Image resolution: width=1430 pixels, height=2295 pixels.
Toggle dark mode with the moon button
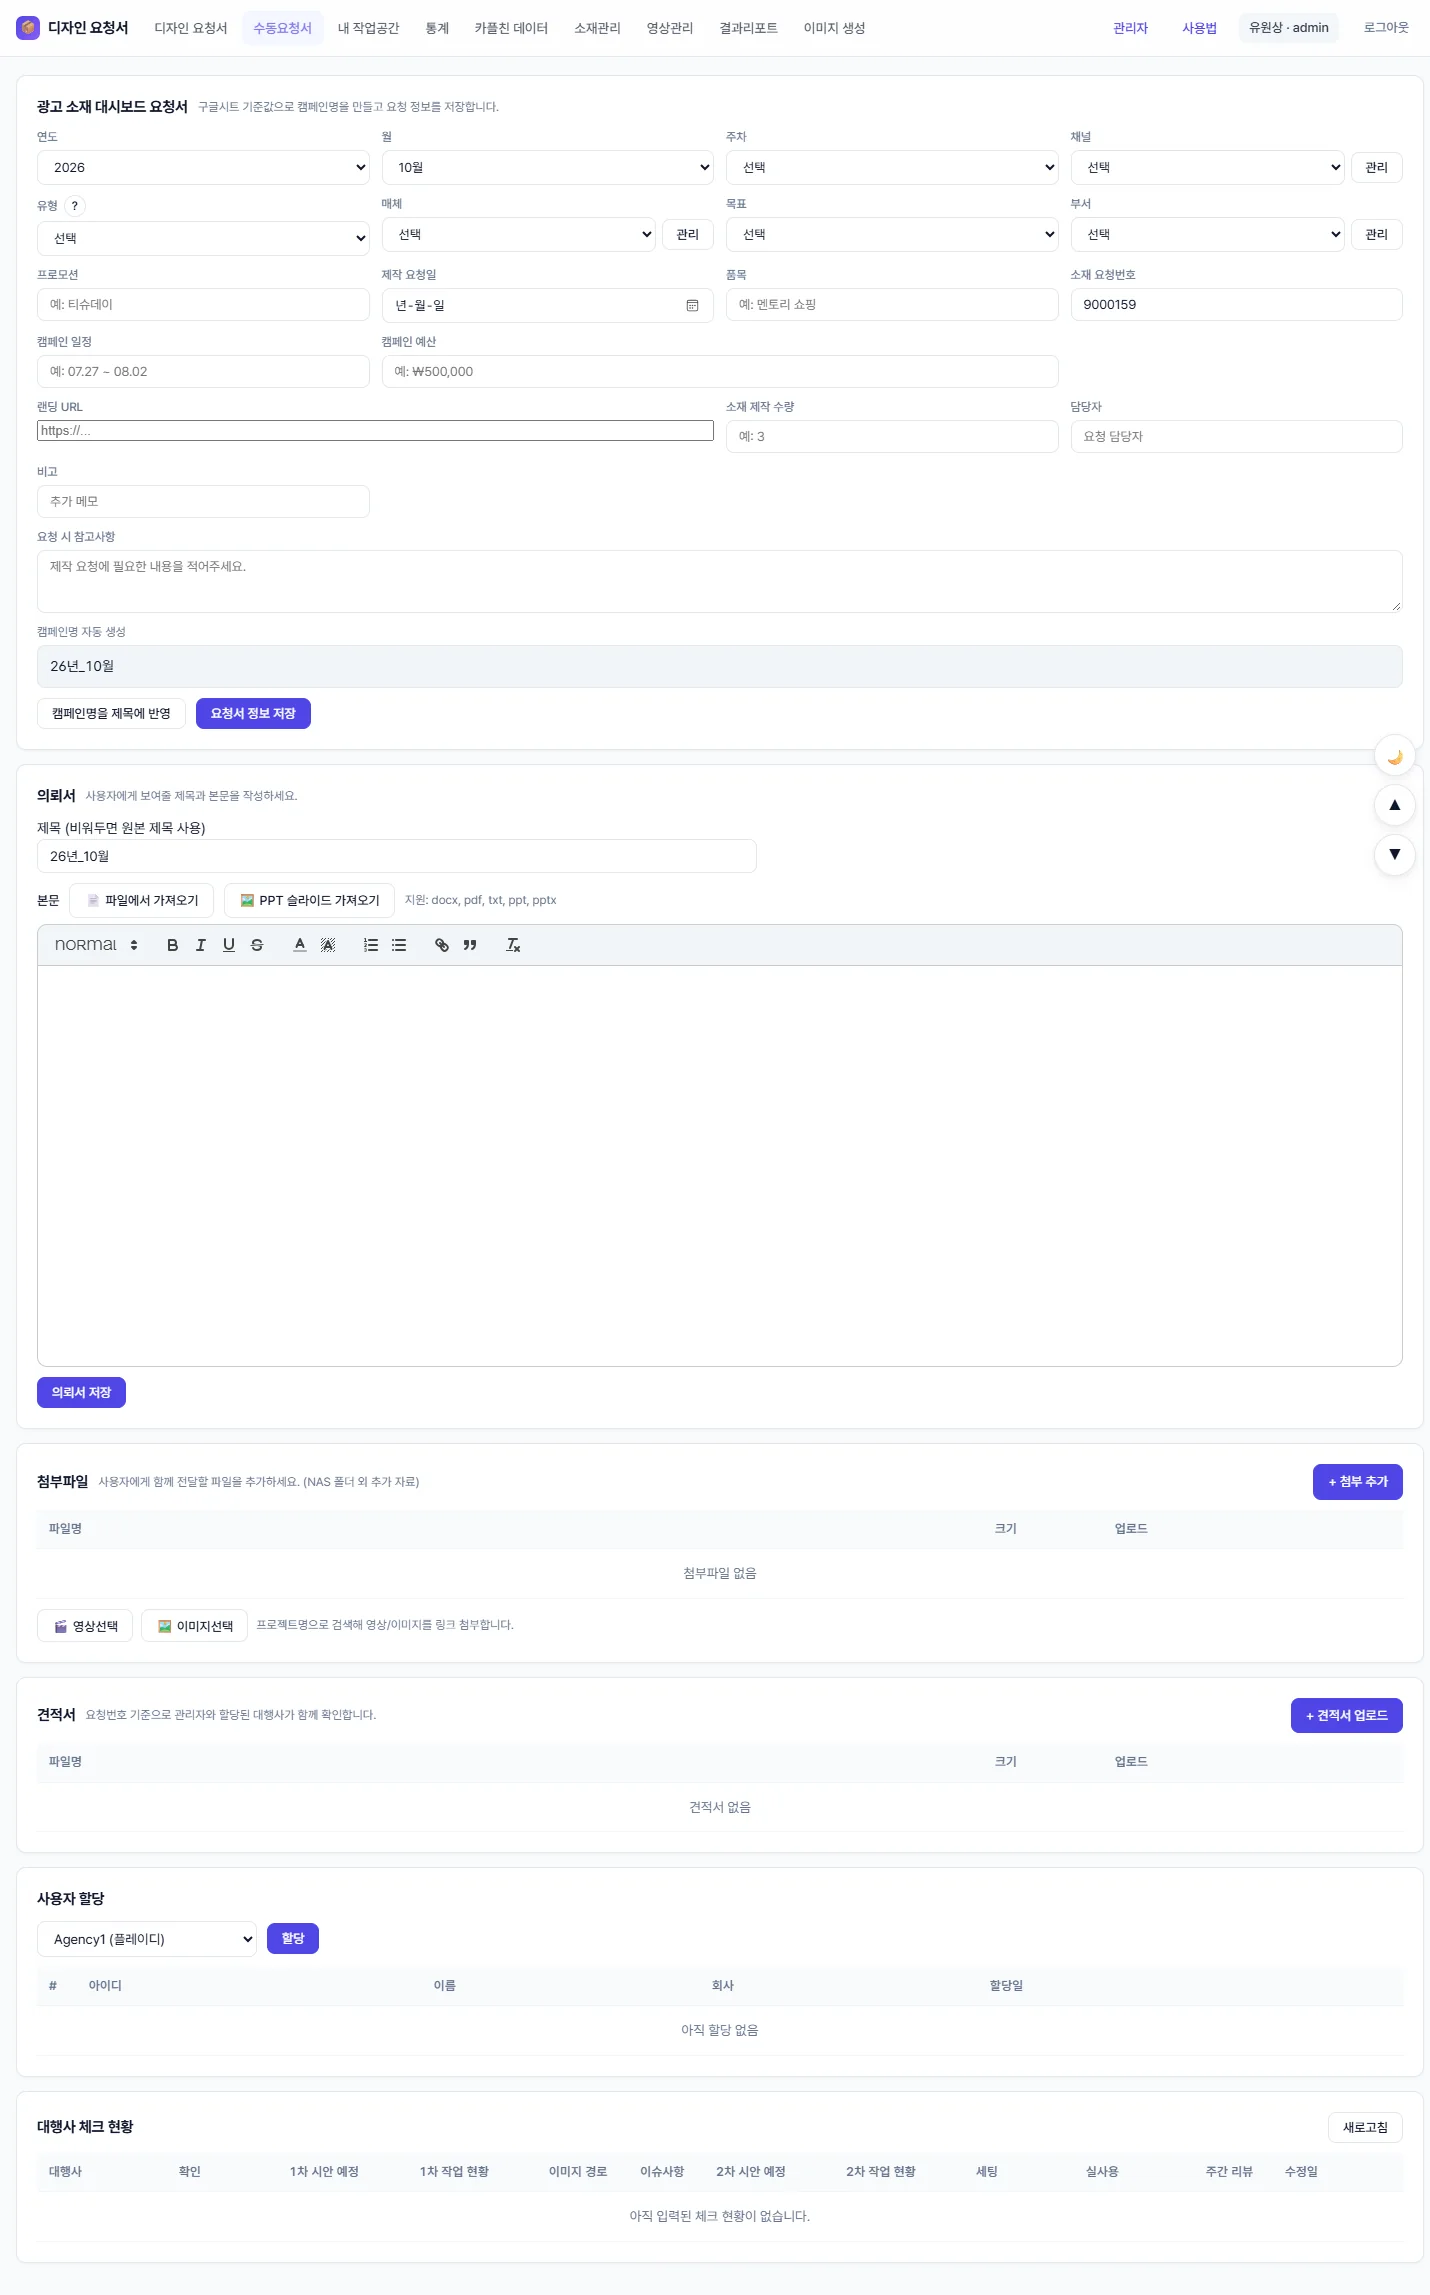coord(1394,756)
